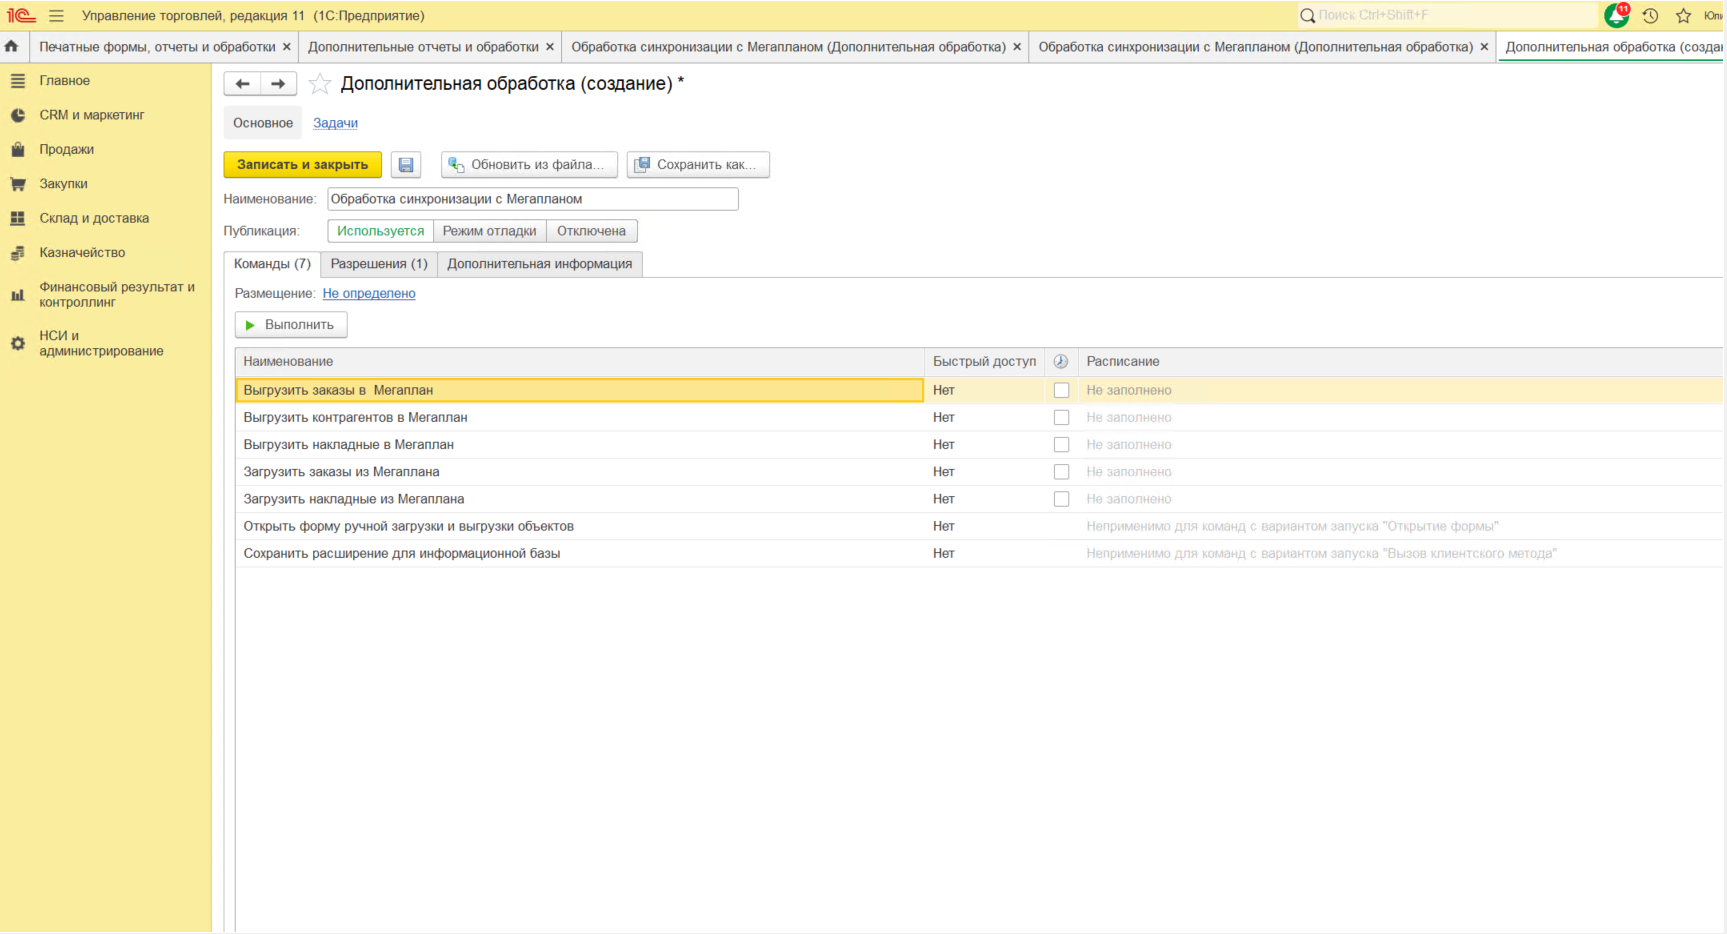The height and width of the screenshot is (934, 1727).
Task: Open Финансовый результат и контроллинг section
Action: pos(117,294)
